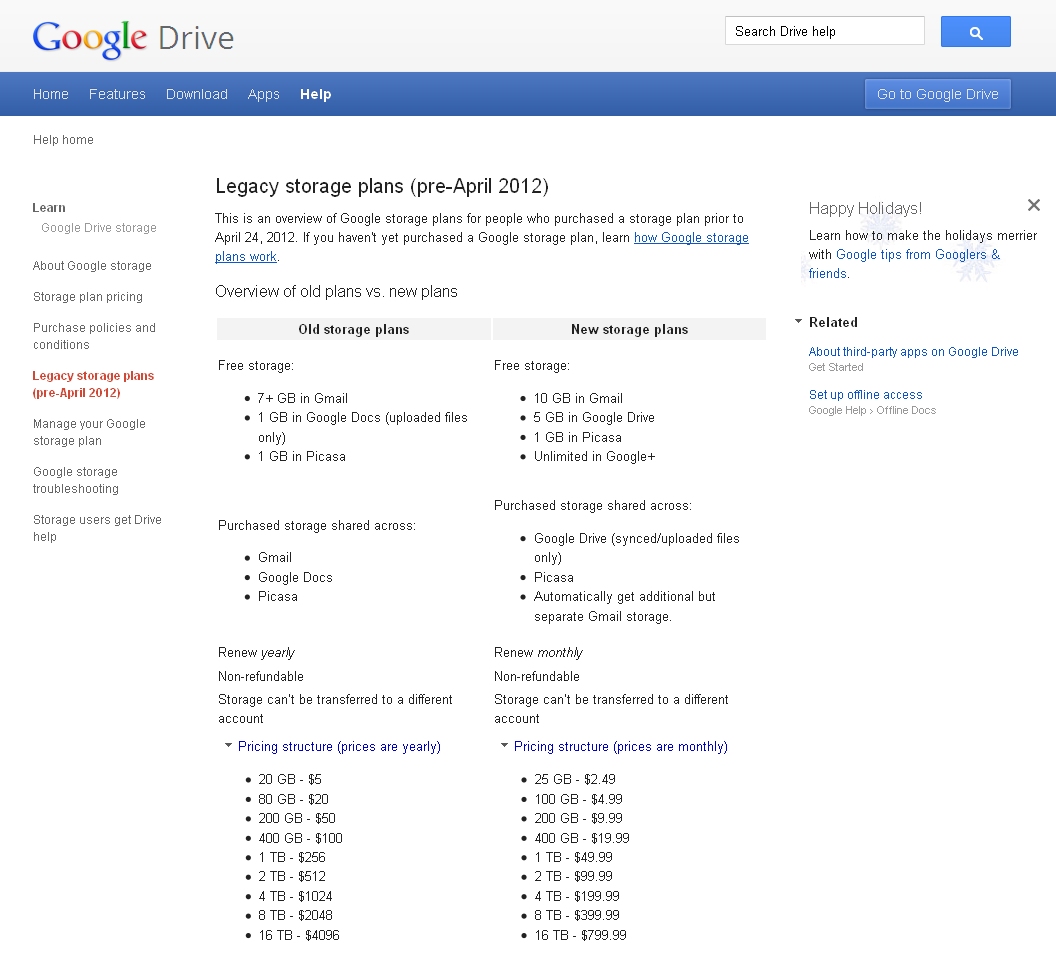Click the blue search magnifier button

[x=975, y=32]
